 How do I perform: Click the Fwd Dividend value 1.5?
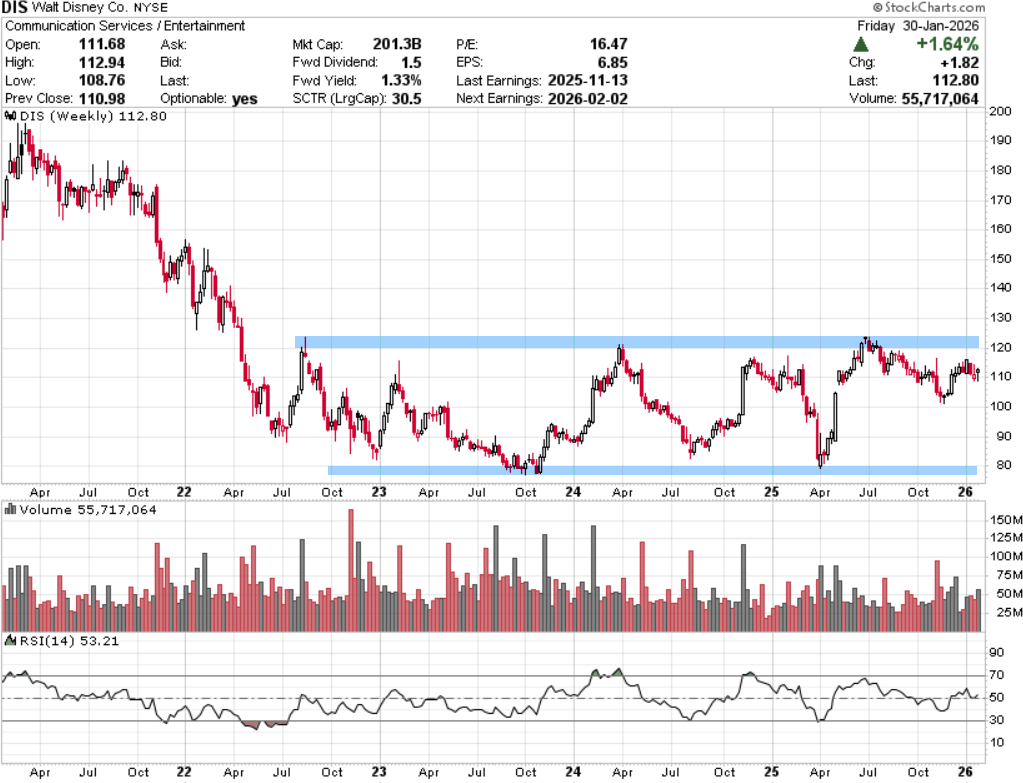(x=411, y=63)
